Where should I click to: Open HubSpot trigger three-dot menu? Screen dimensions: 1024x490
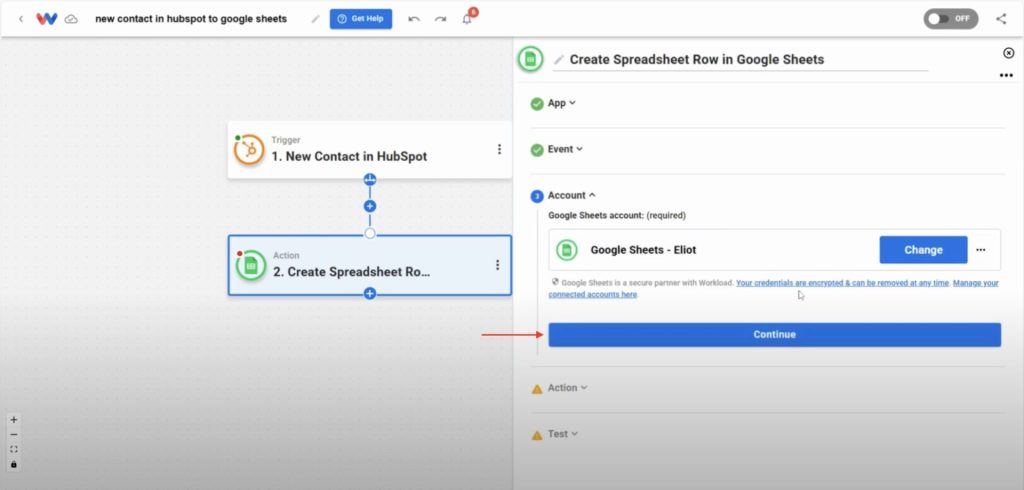500,150
